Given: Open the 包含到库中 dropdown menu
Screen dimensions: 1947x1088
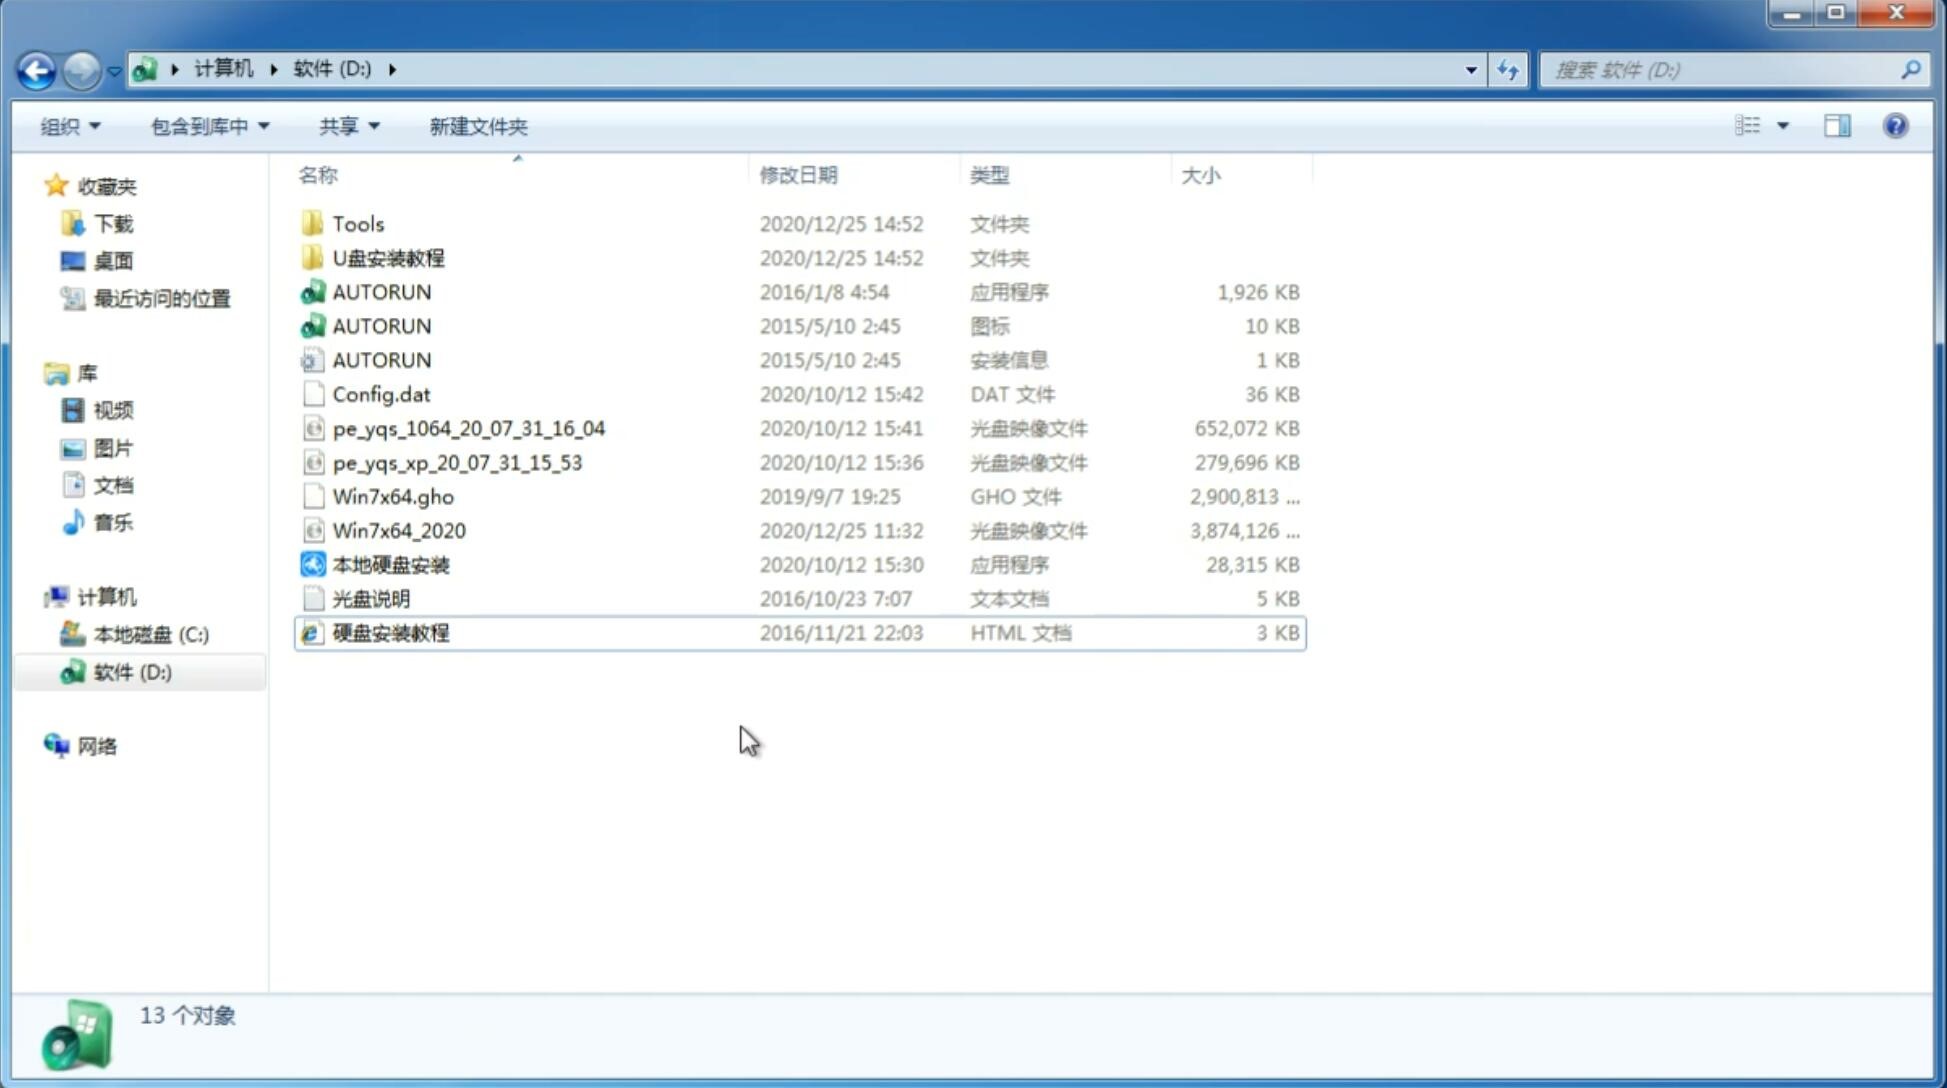Looking at the screenshot, I should (x=207, y=126).
